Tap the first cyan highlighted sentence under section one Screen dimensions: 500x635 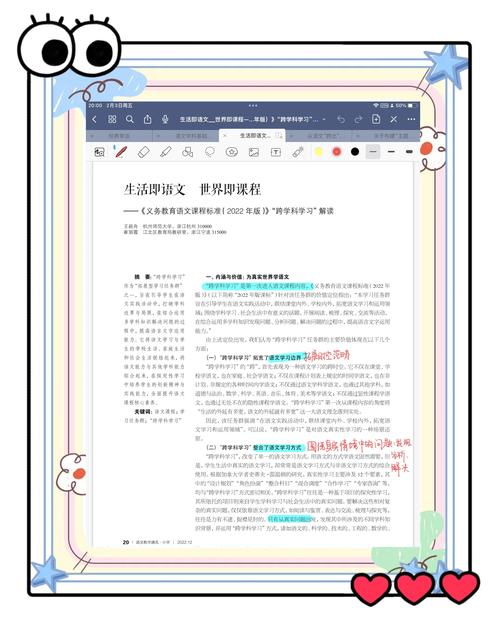pyautogui.click(x=257, y=286)
